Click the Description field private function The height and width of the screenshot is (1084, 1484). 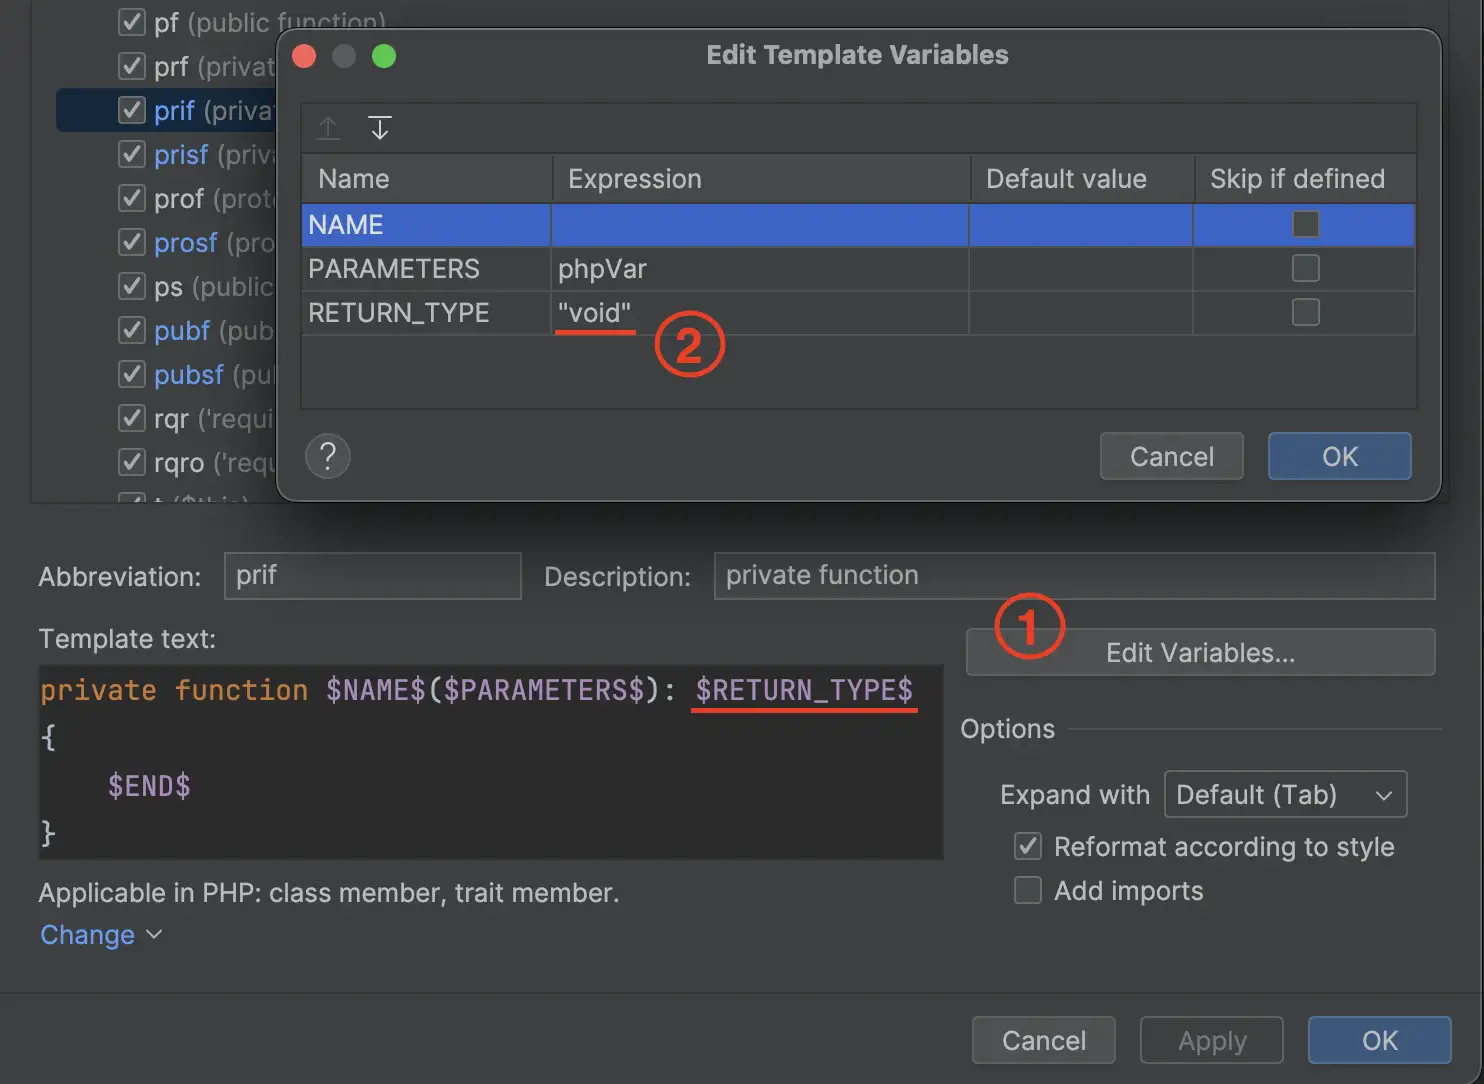tap(1074, 575)
